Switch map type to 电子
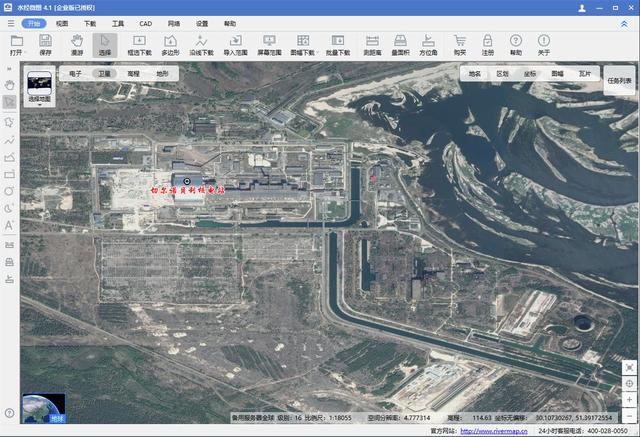 (76, 73)
